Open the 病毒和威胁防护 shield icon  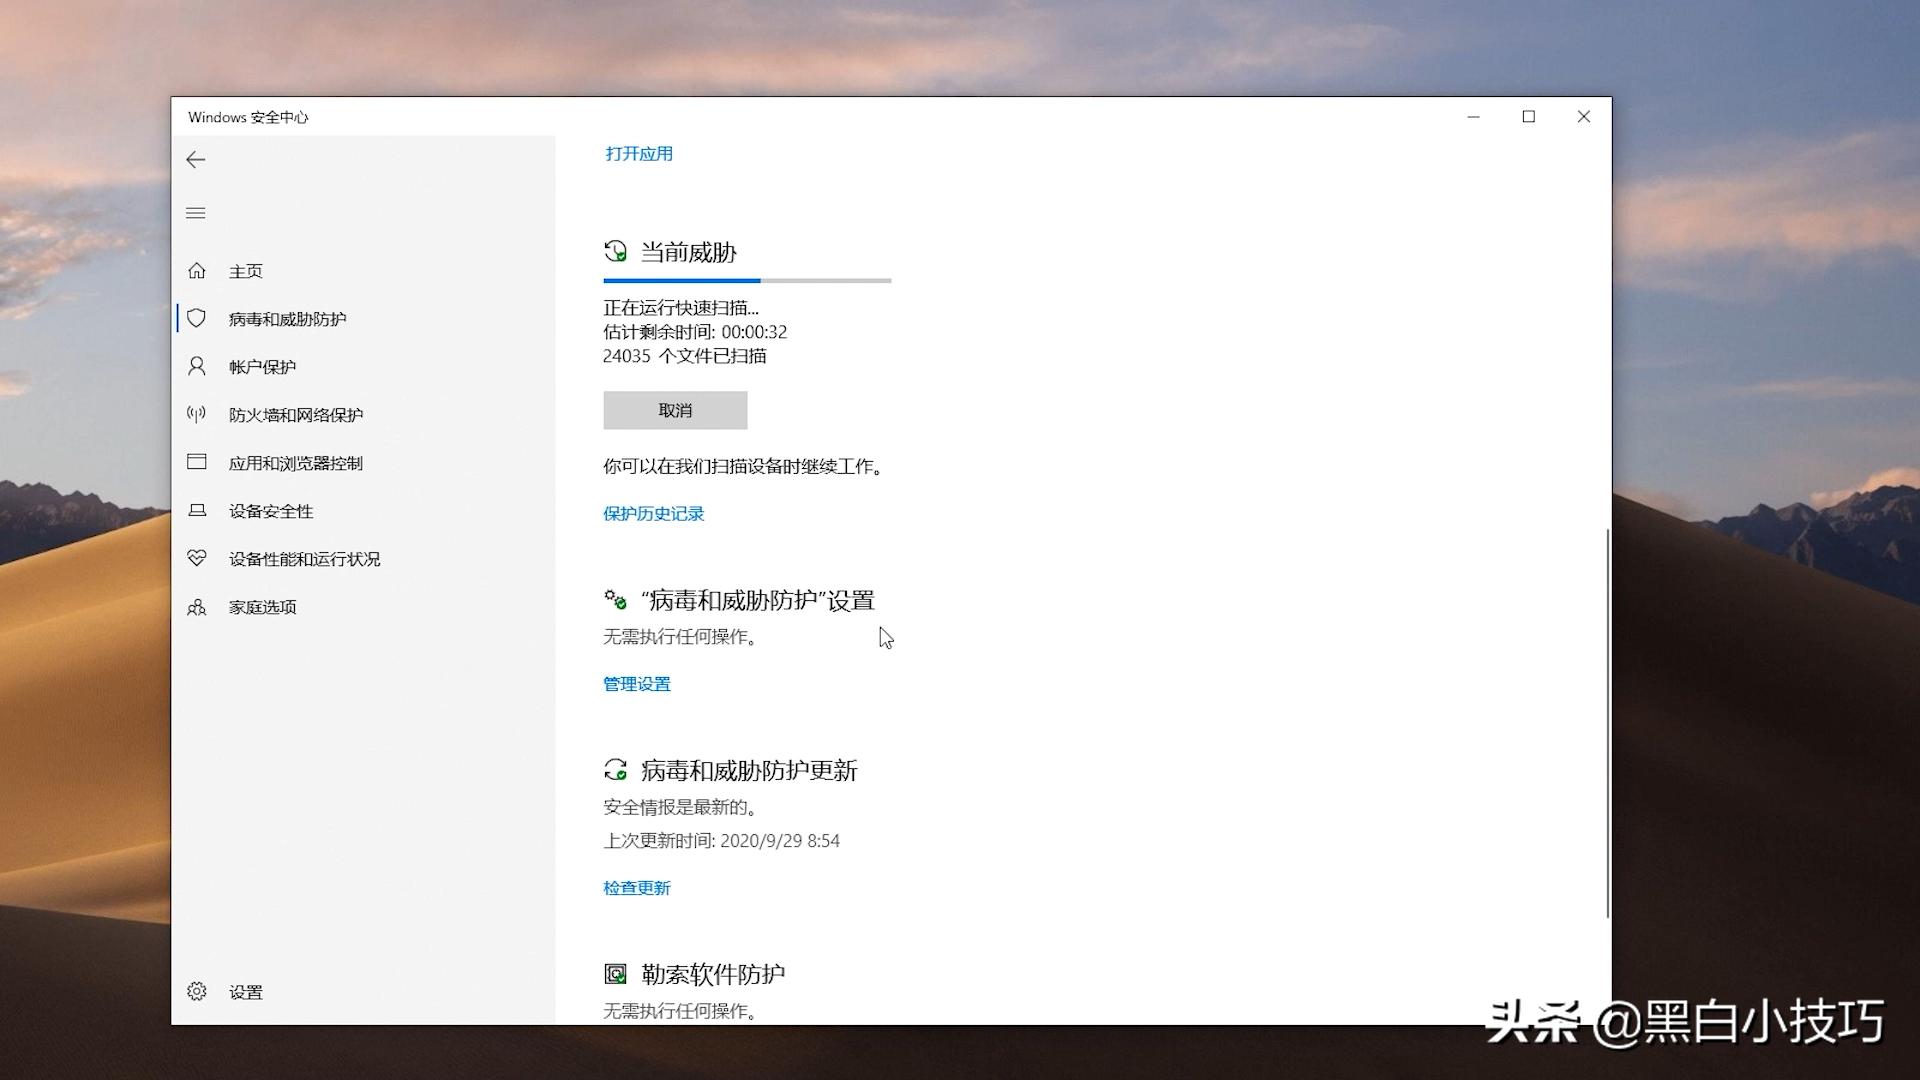[x=196, y=319]
